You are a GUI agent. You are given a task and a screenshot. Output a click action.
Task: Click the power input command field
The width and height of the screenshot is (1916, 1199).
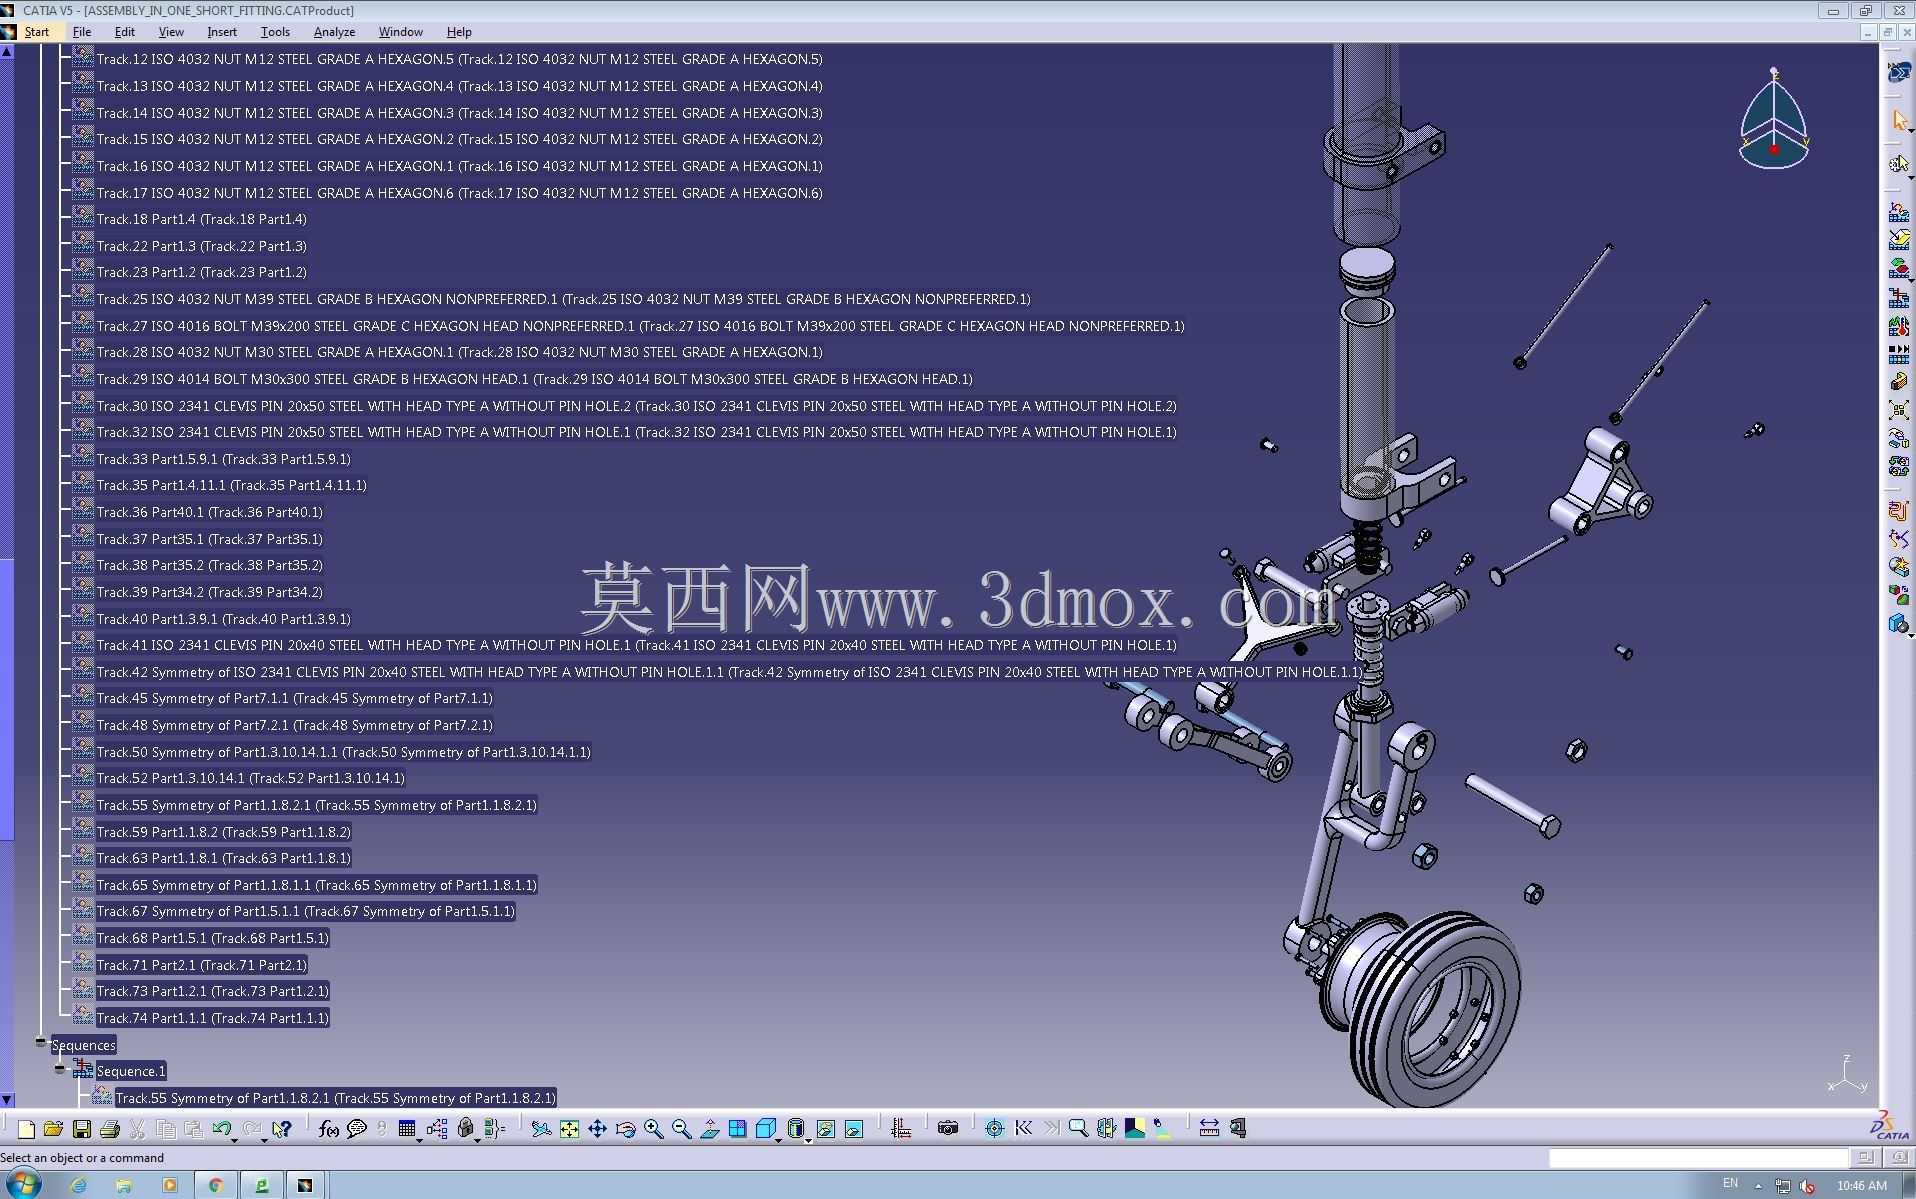pos(1698,1158)
